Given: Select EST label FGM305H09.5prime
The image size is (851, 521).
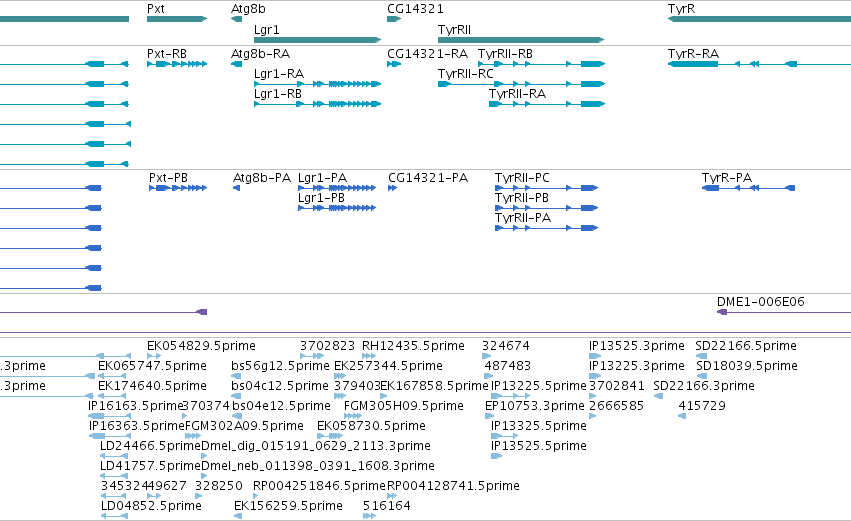Looking at the screenshot, I should (404, 406).
